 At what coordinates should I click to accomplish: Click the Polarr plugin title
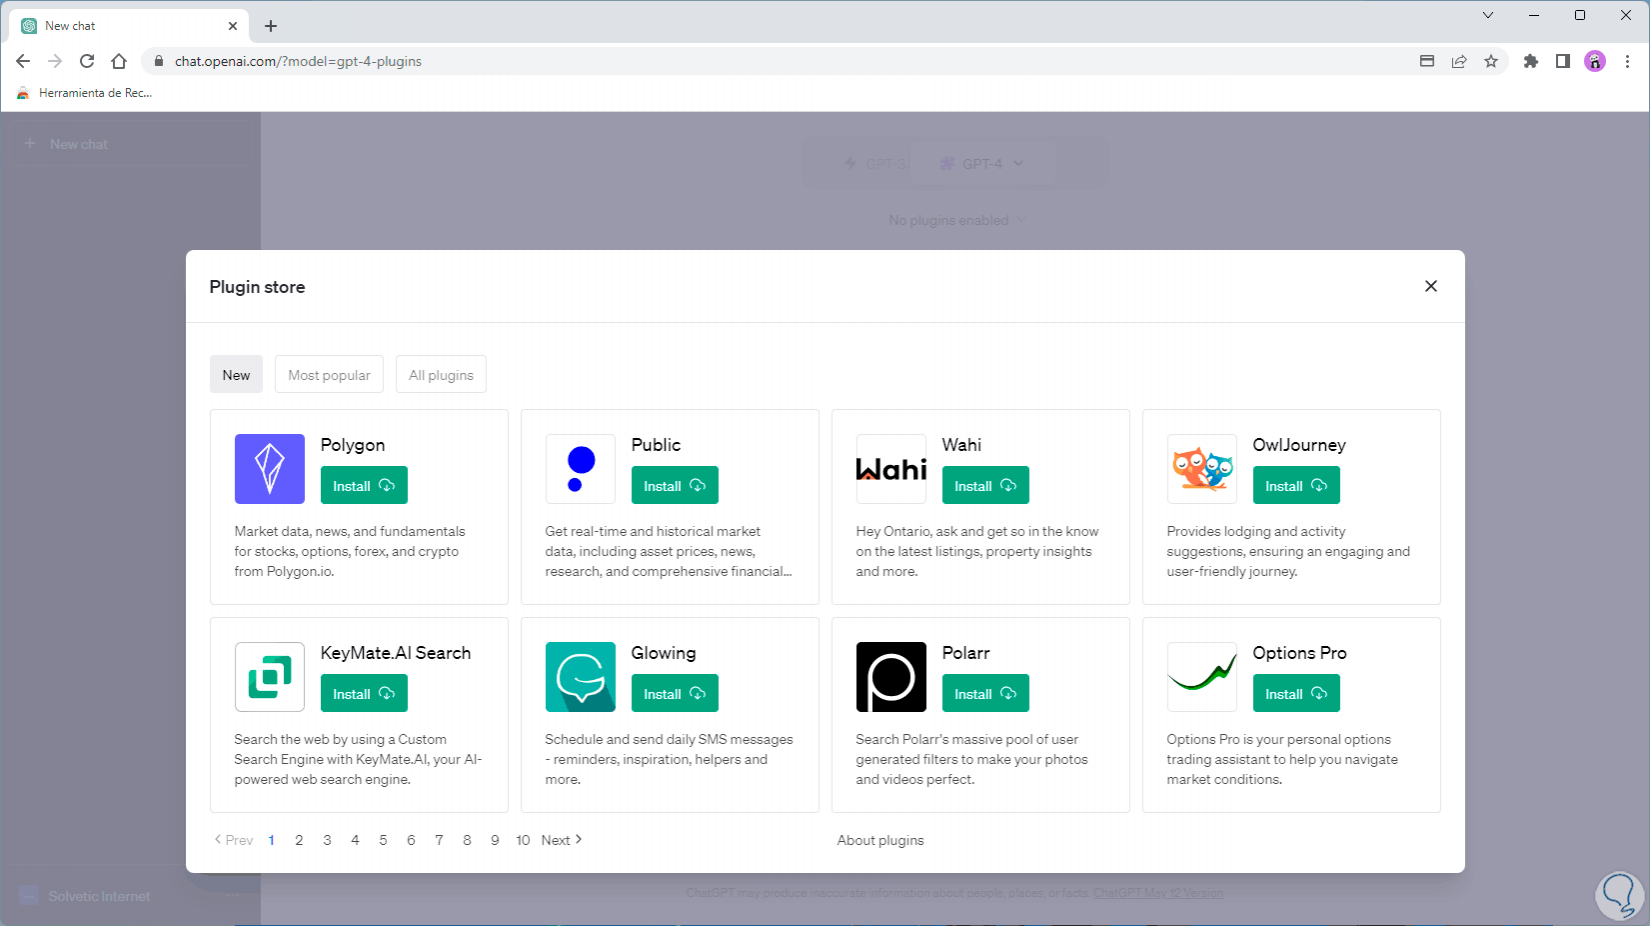click(965, 653)
